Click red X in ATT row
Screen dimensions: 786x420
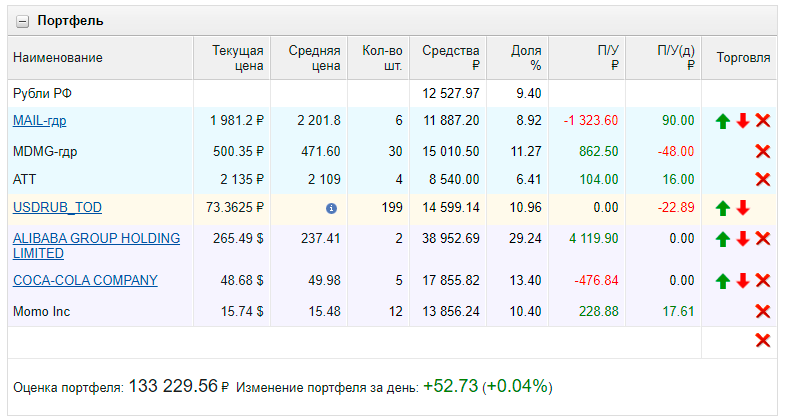pyautogui.click(x=762, y=179)
